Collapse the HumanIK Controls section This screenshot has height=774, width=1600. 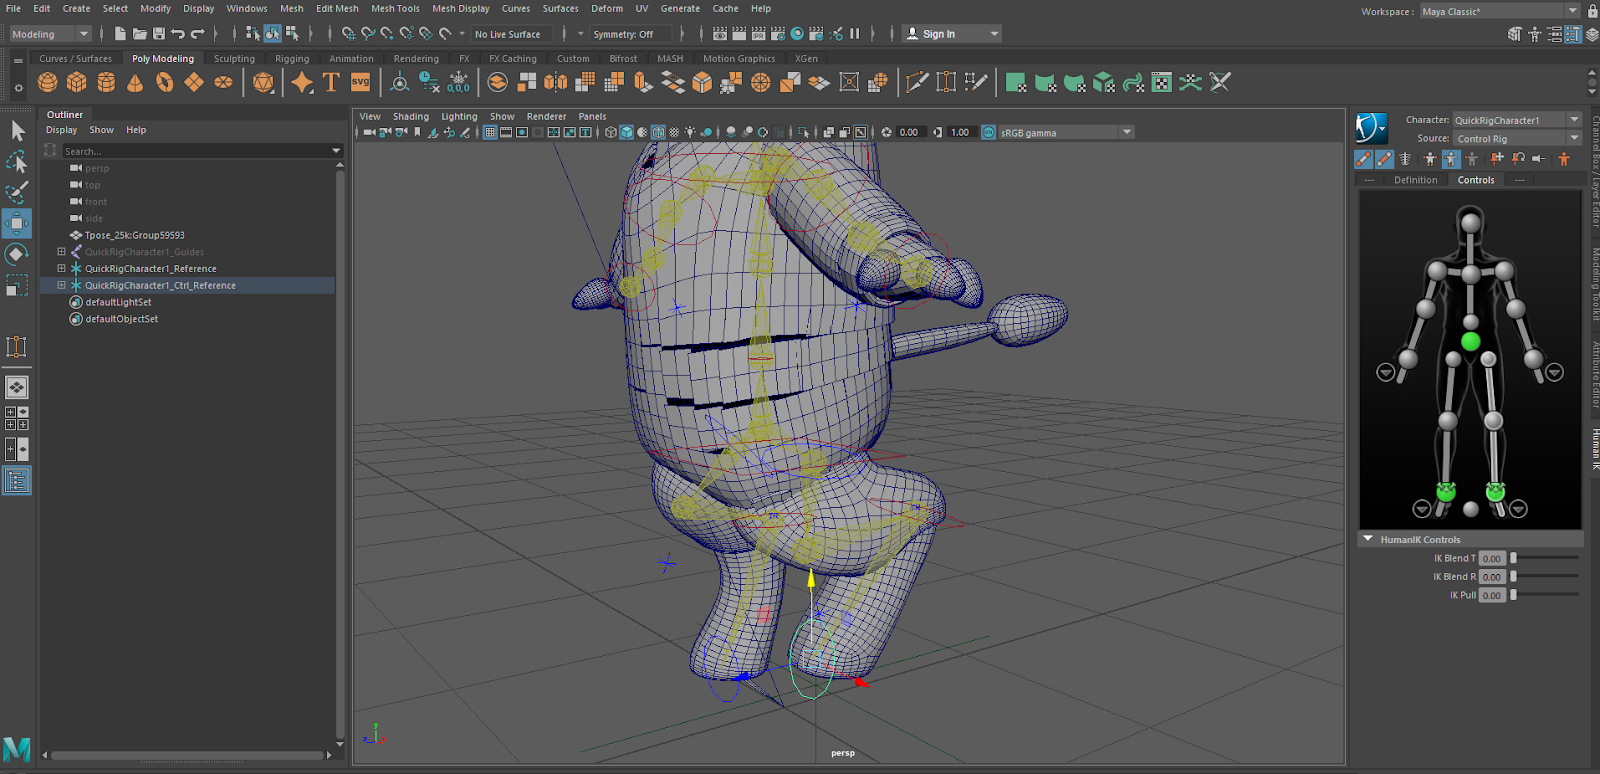point(1367,539)
